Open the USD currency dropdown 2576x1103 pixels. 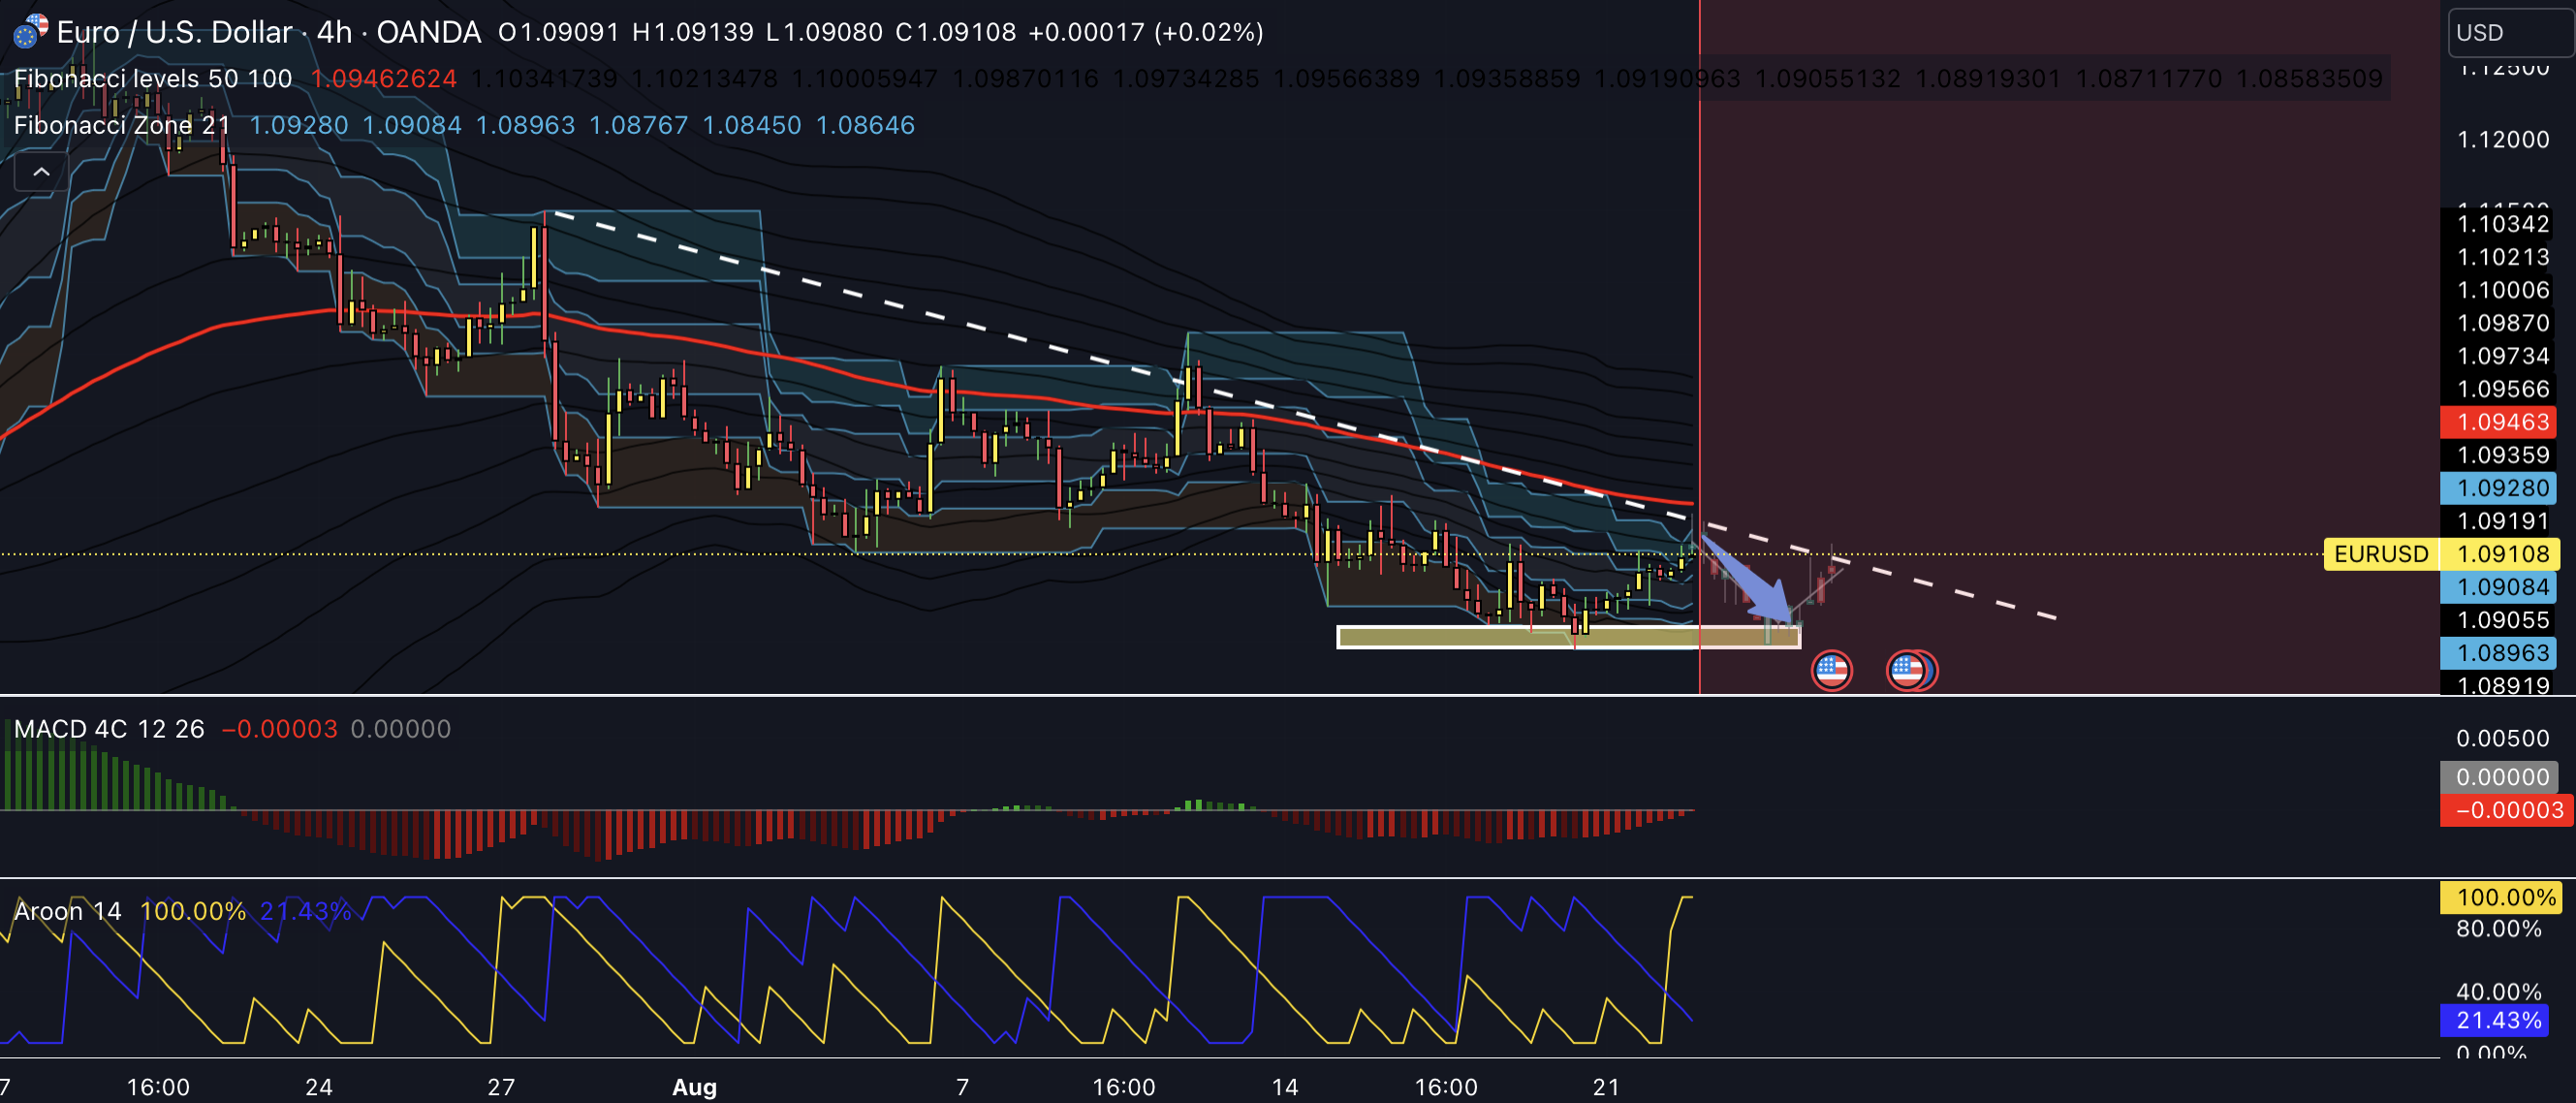coord(2508,33)
